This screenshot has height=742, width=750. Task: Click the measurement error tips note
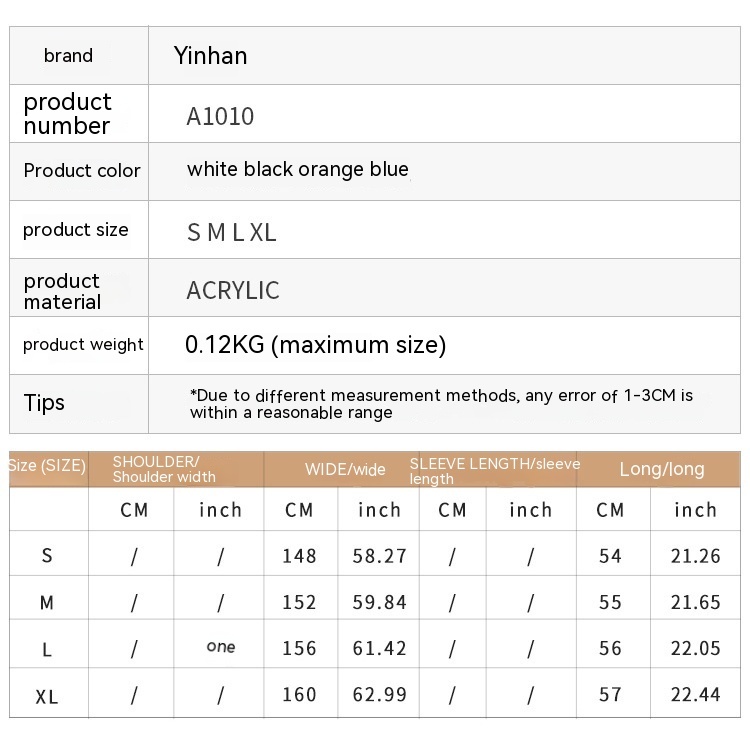coord(441,404)
